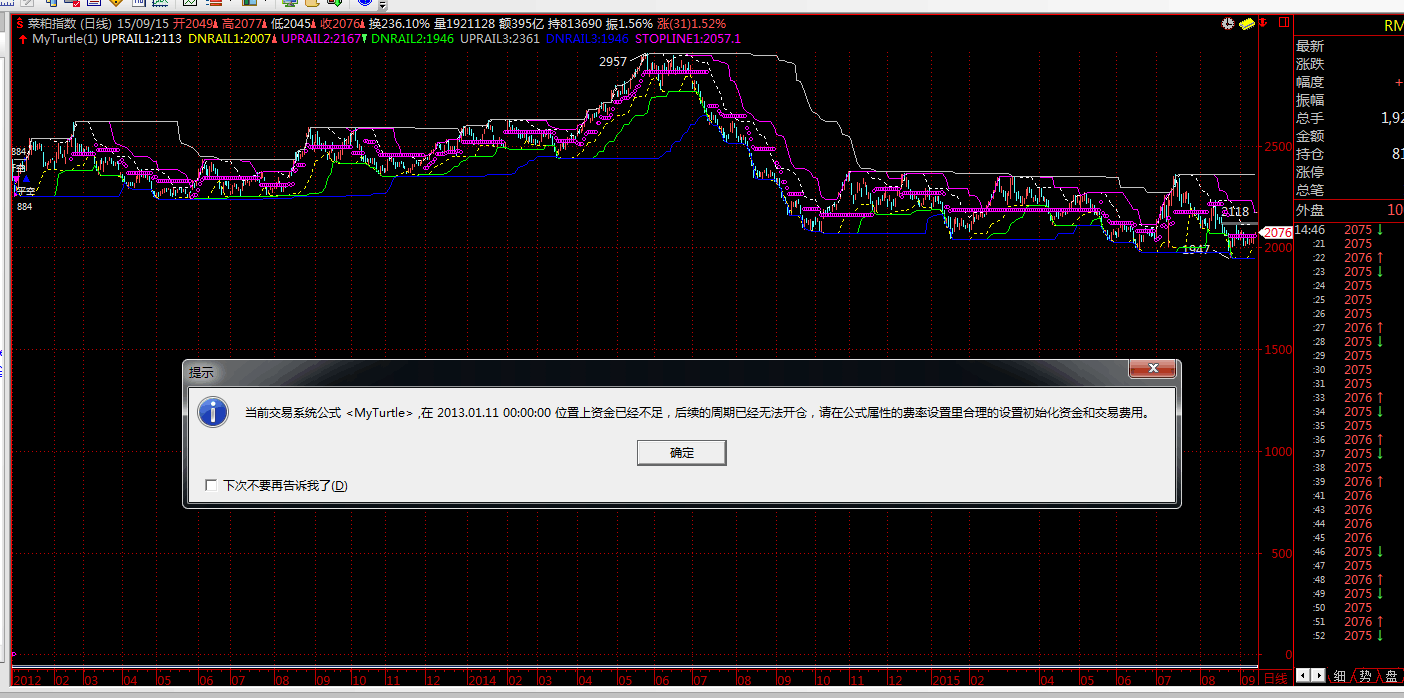Close the 提示 dialog with the X

pos(1151,369)
